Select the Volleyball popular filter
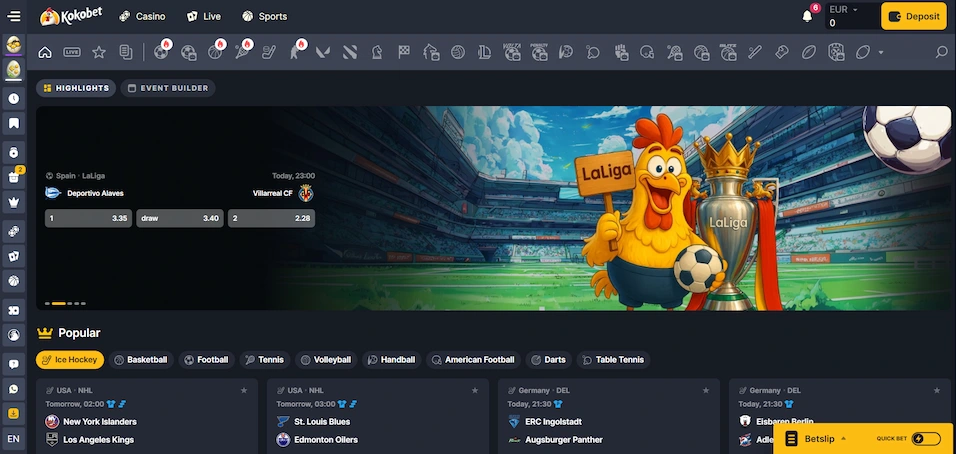 [x=326, y=360]
